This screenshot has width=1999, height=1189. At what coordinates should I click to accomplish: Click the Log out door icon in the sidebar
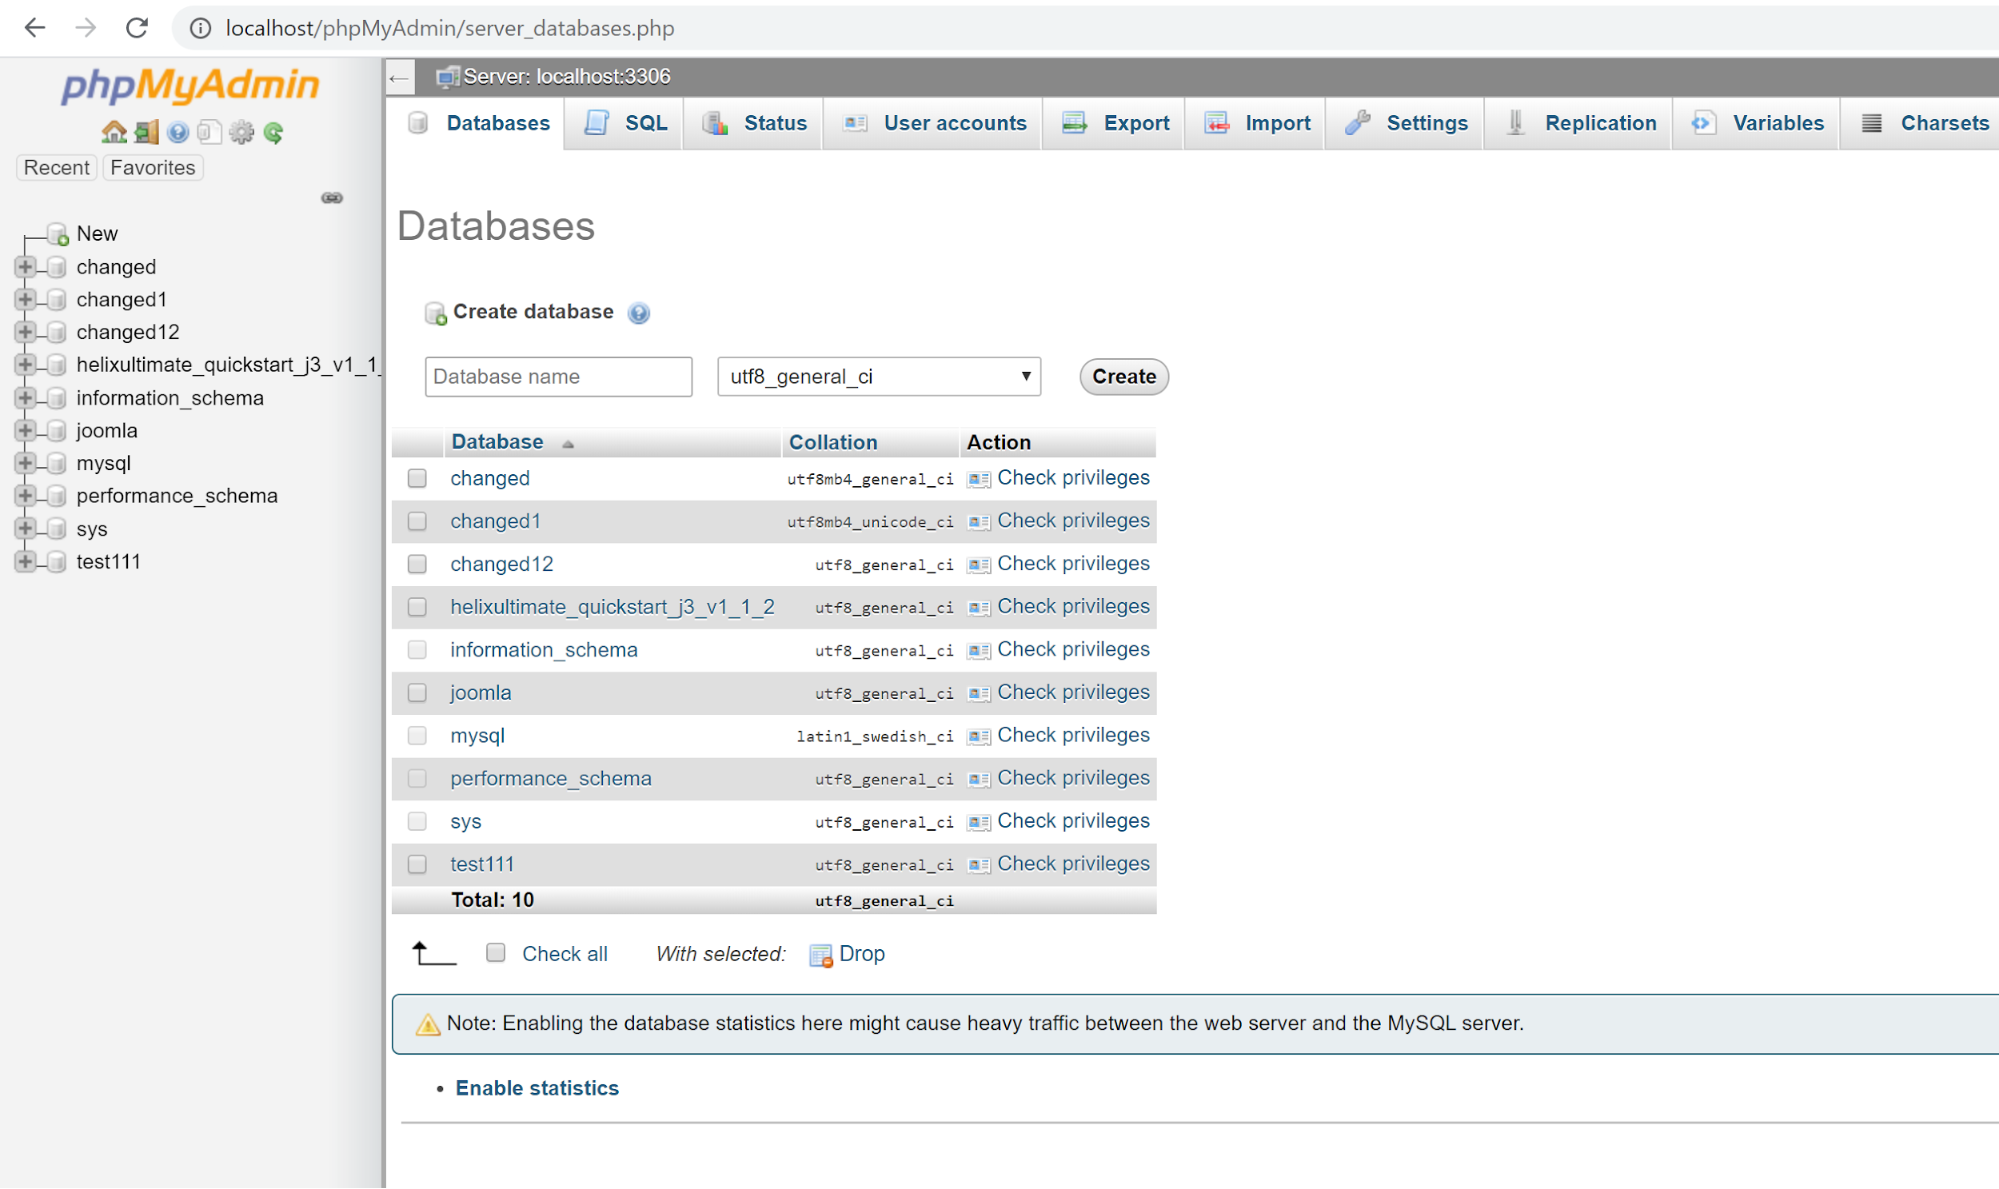tap(146, 132)
